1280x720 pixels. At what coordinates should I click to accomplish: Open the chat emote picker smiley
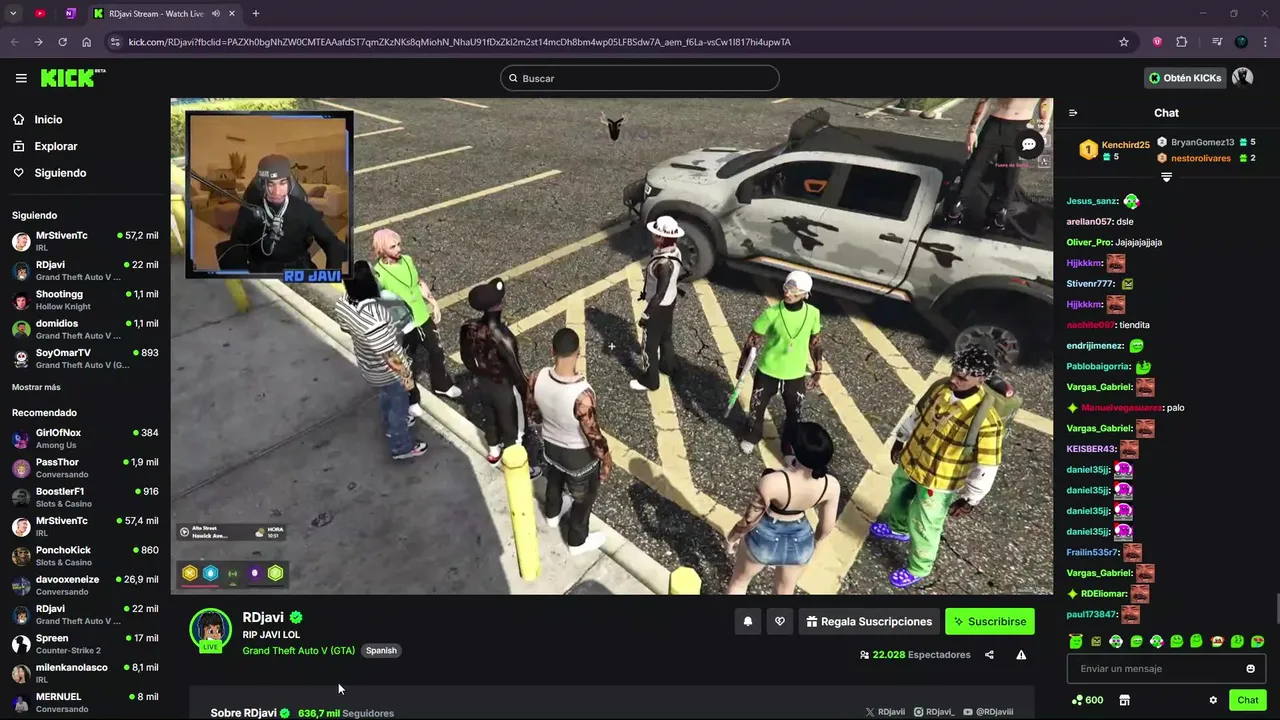(x=1250, y=669)
